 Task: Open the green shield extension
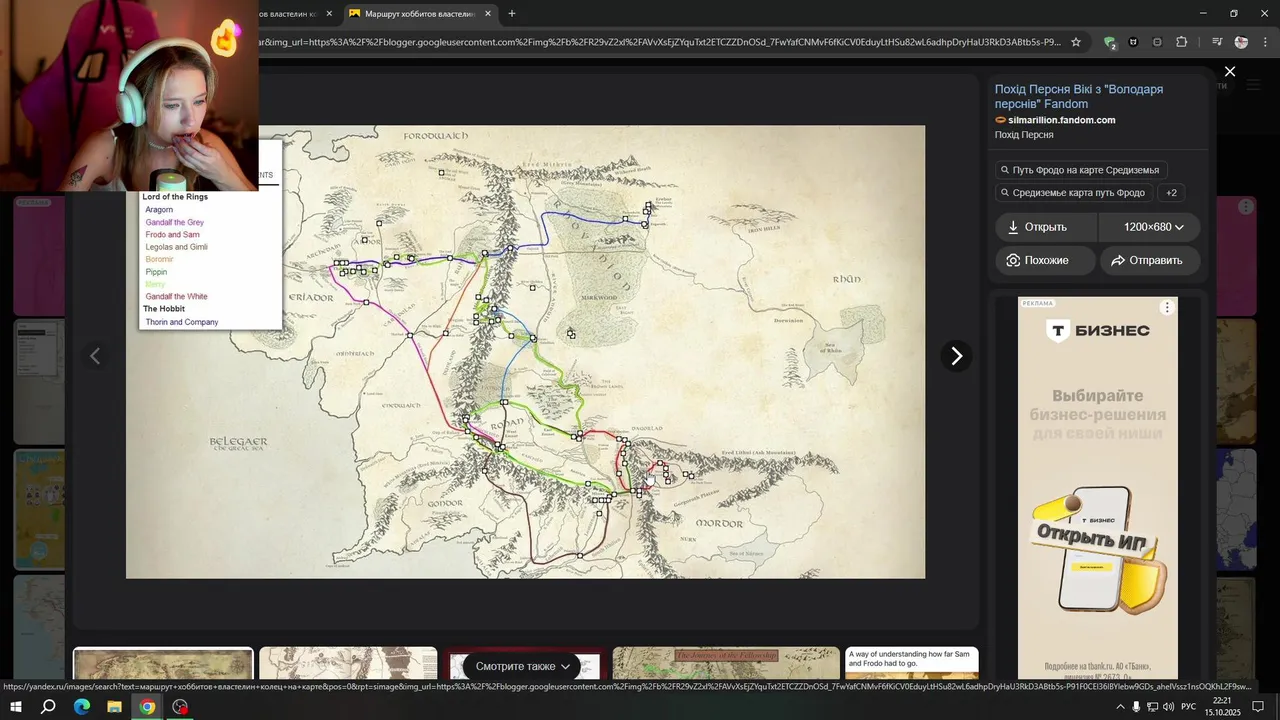[x=1109, y=42]
